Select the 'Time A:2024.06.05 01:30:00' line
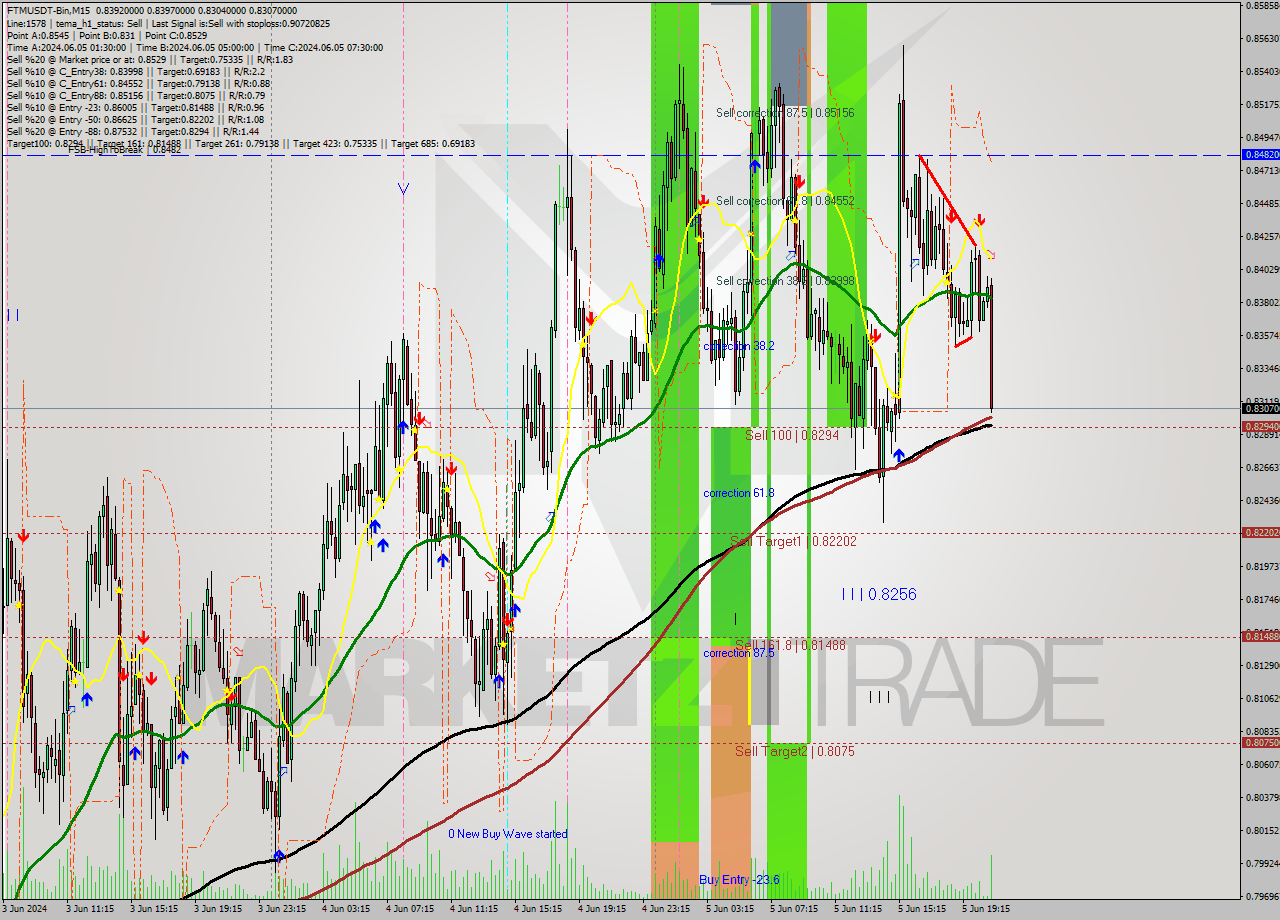Screen dimensions: 1280x920 tap(194, 47)
